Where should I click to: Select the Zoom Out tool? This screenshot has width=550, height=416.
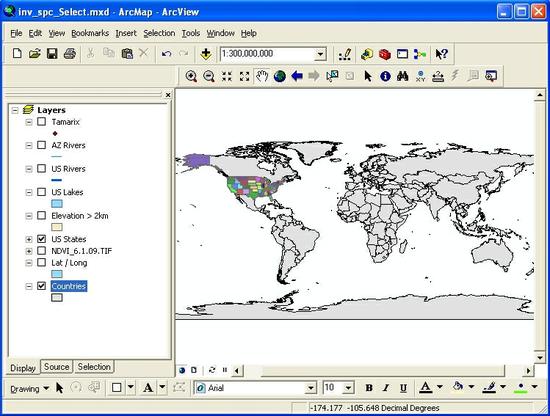tap(209, 76)
